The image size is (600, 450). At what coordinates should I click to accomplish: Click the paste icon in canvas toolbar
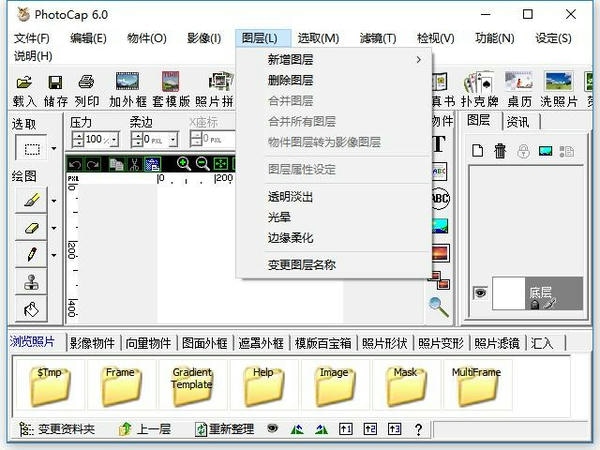(x=152, y=165)
